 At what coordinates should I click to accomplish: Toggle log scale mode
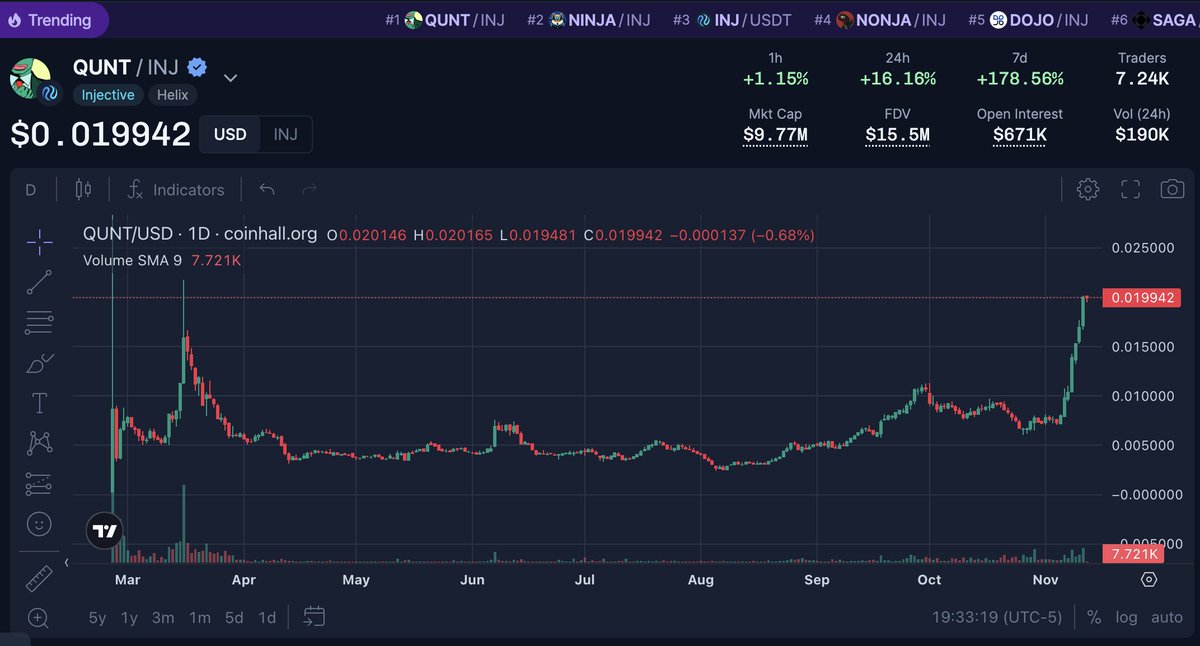(1126, 617)
